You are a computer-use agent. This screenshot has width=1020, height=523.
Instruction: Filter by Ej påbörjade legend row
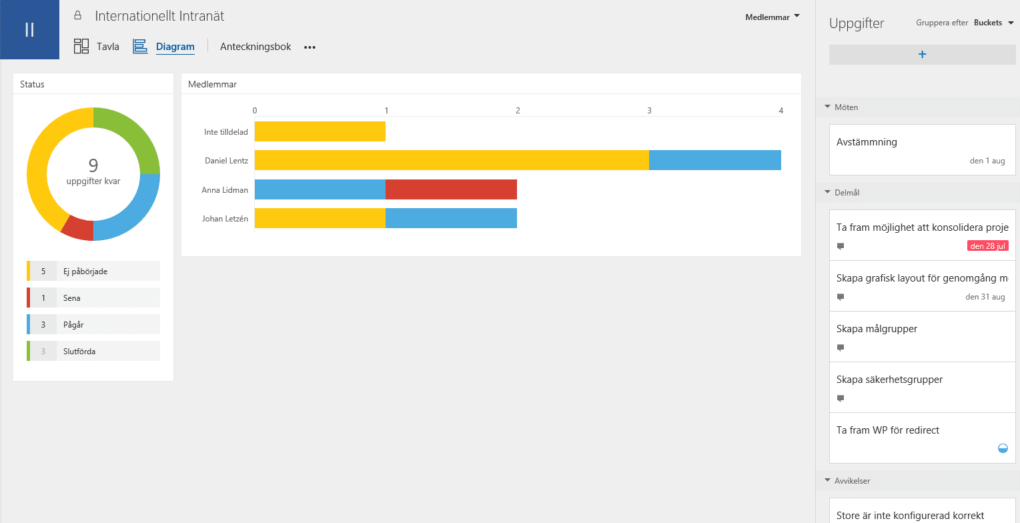(93, 271)
